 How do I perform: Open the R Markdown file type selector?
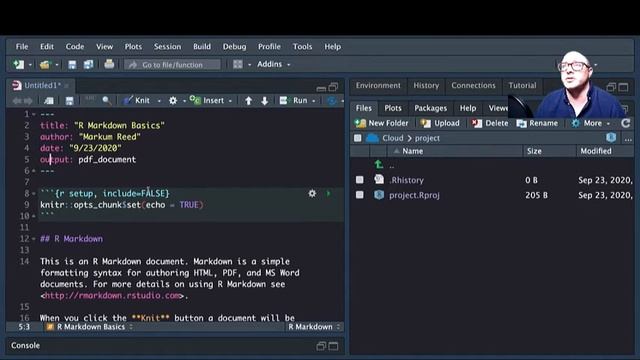314,327
